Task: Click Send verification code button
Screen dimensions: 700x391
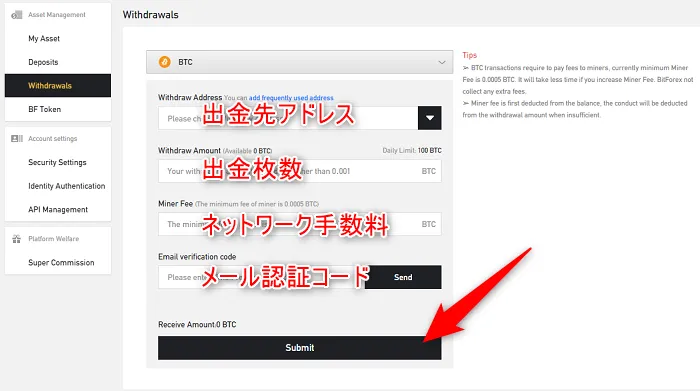Action: [x=403, y=277]
